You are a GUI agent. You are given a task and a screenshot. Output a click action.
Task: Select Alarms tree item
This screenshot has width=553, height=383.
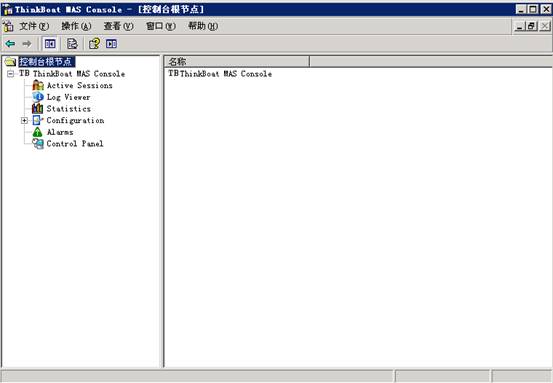click(x=60, y=132)
